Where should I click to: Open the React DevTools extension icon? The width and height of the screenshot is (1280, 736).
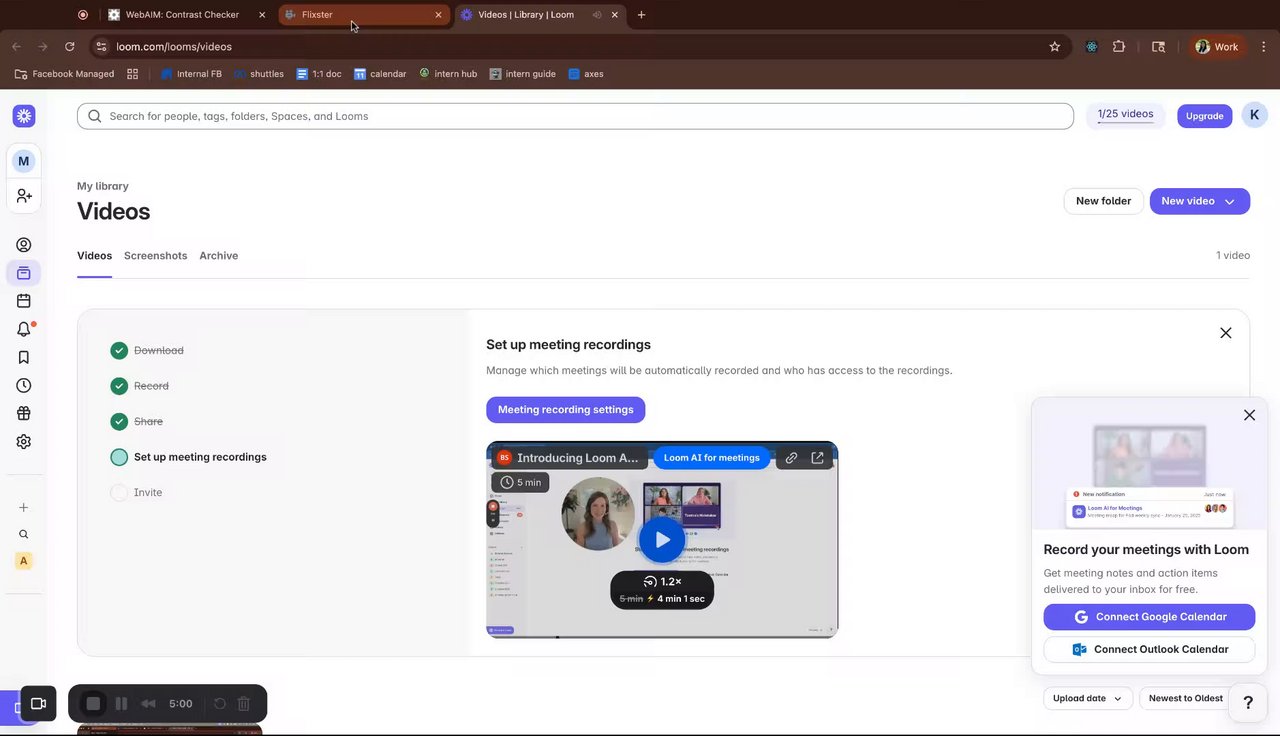point(1091,47)
